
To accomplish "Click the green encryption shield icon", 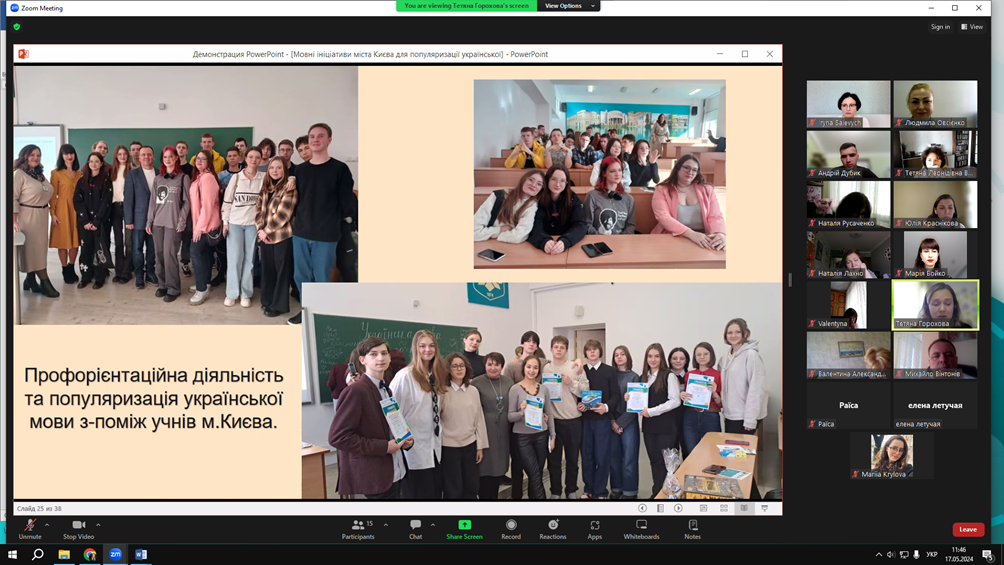I will 17,27.
